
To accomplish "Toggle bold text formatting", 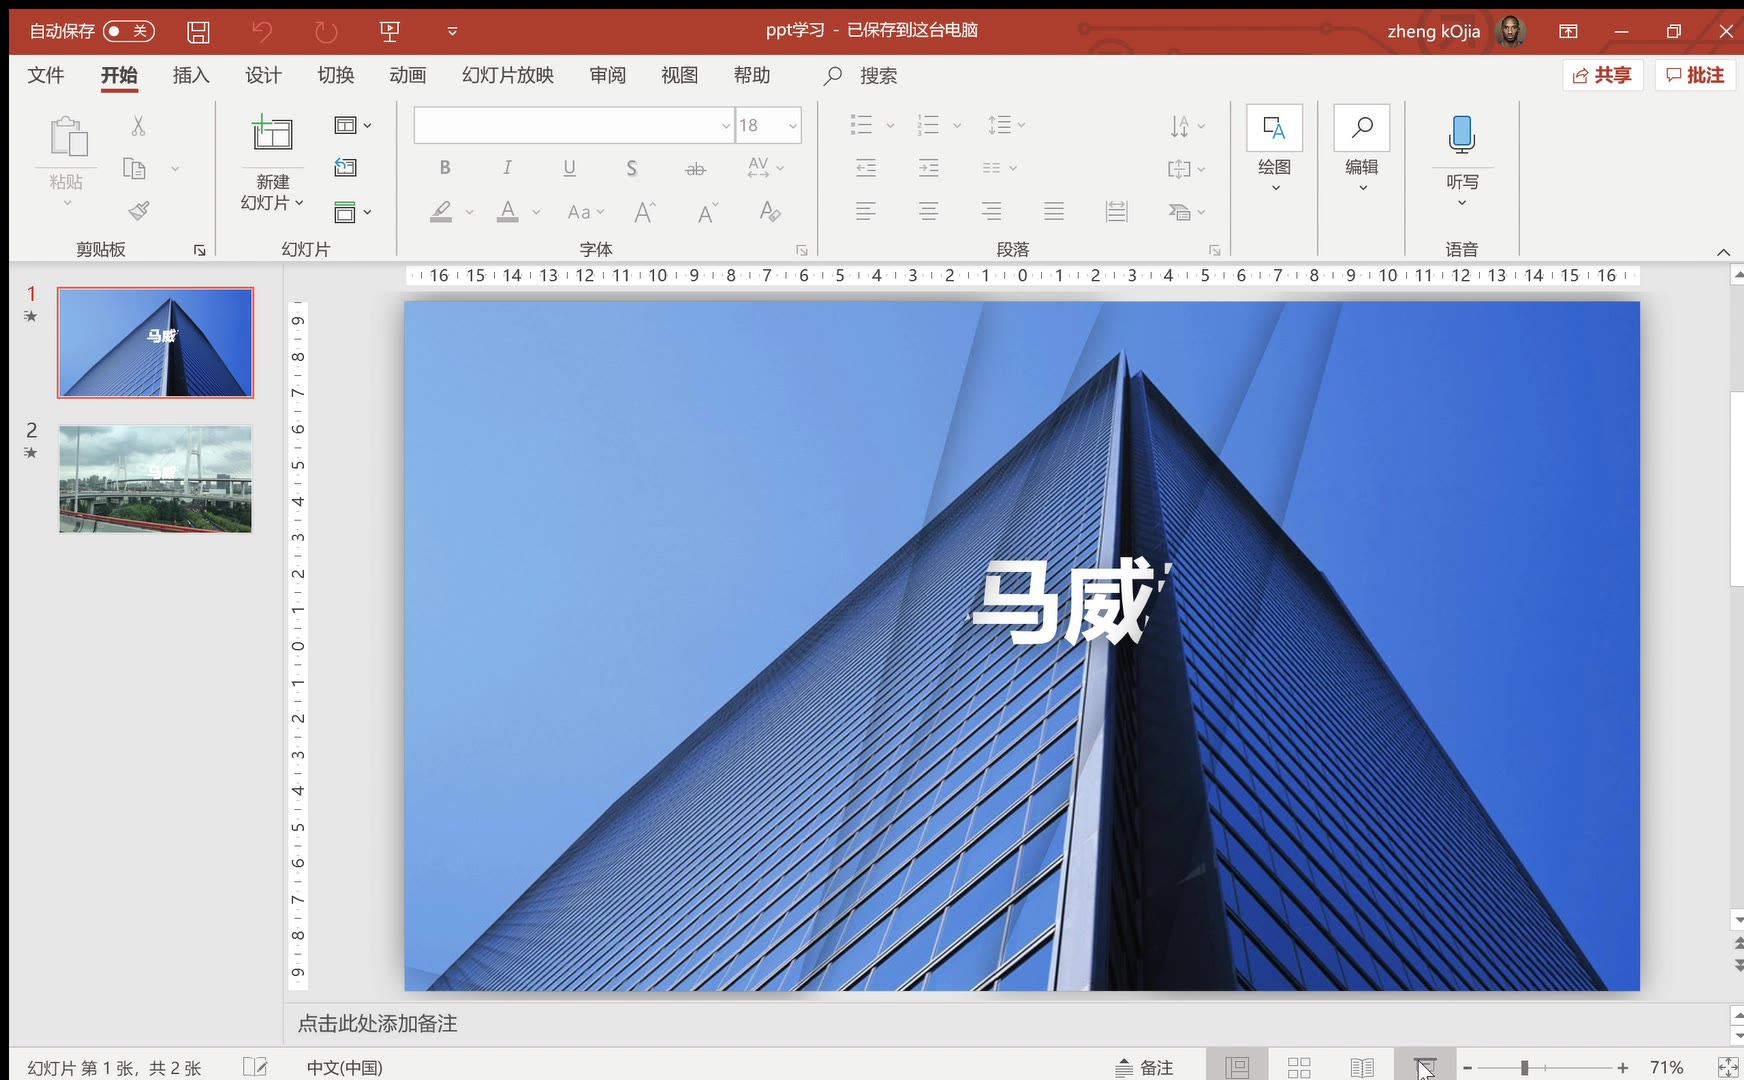I will click(x=444, y=167).
